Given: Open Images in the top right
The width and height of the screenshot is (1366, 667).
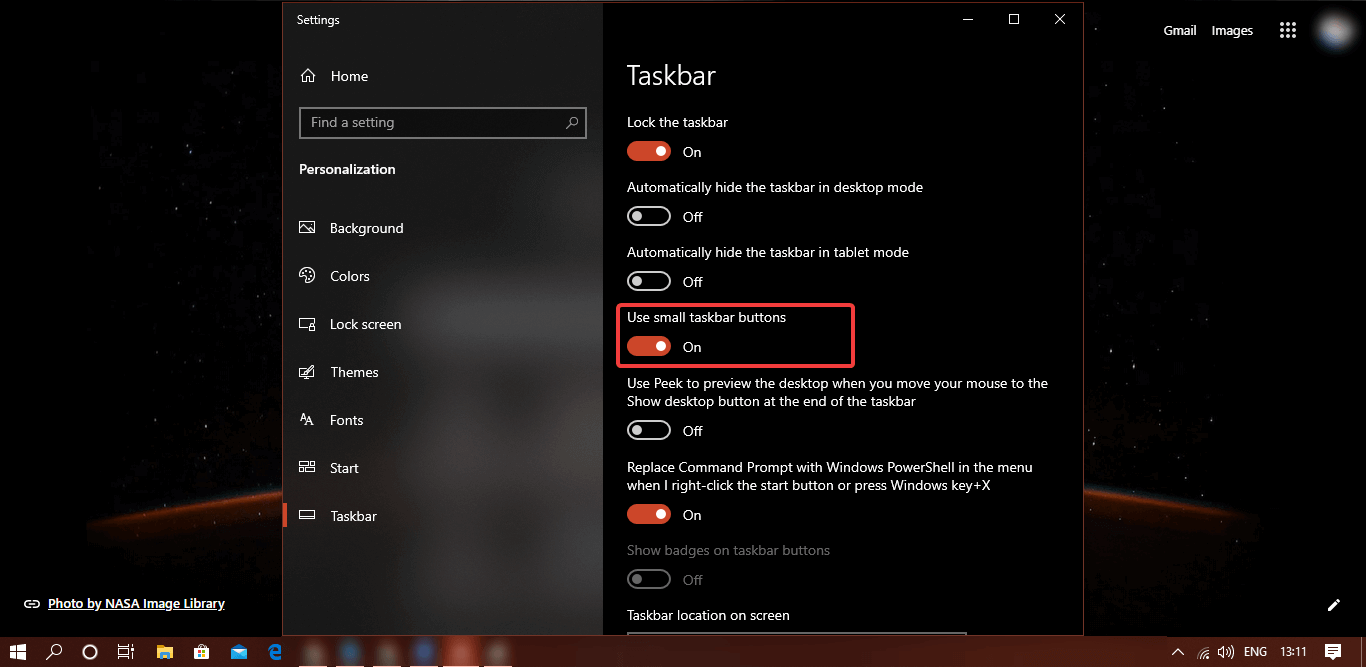Looking at the screenshot, I should click(1231, 30).
